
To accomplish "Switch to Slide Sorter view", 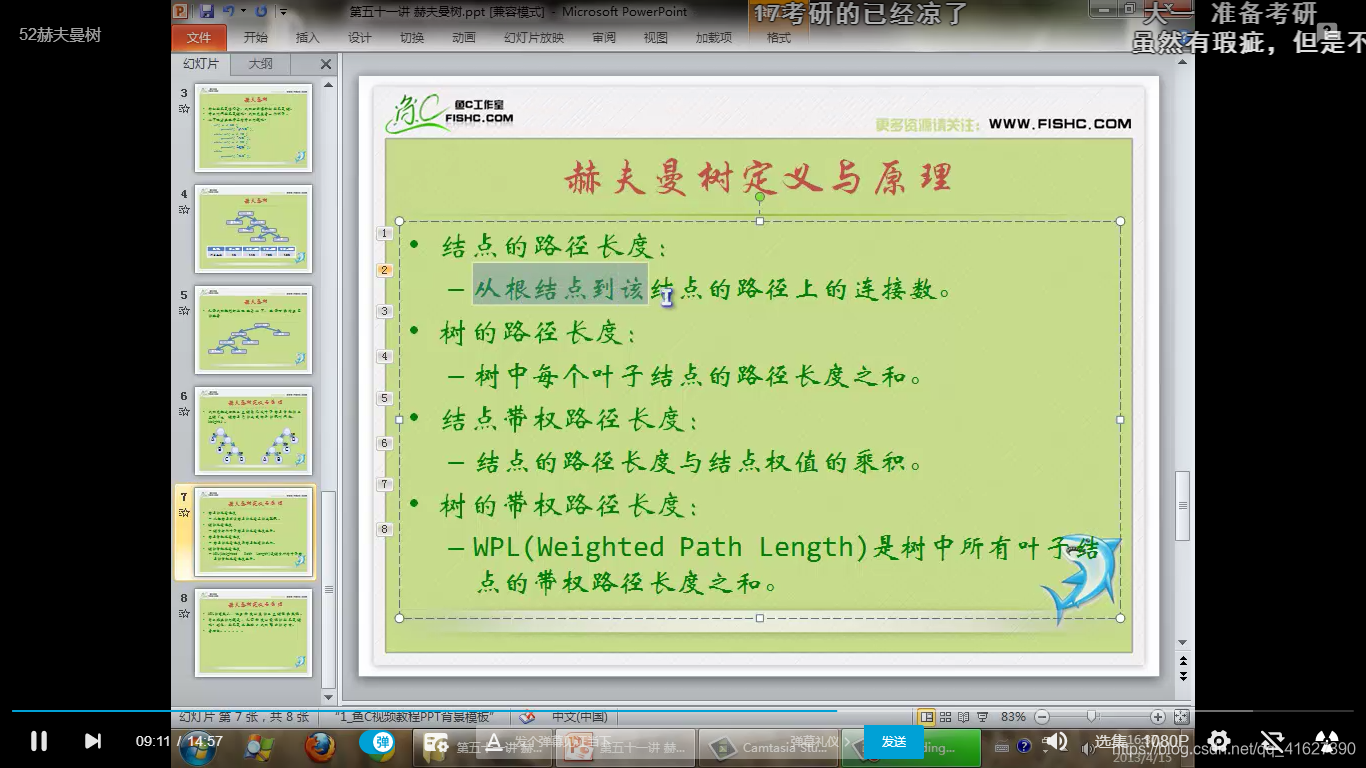I will coord(946,717).
